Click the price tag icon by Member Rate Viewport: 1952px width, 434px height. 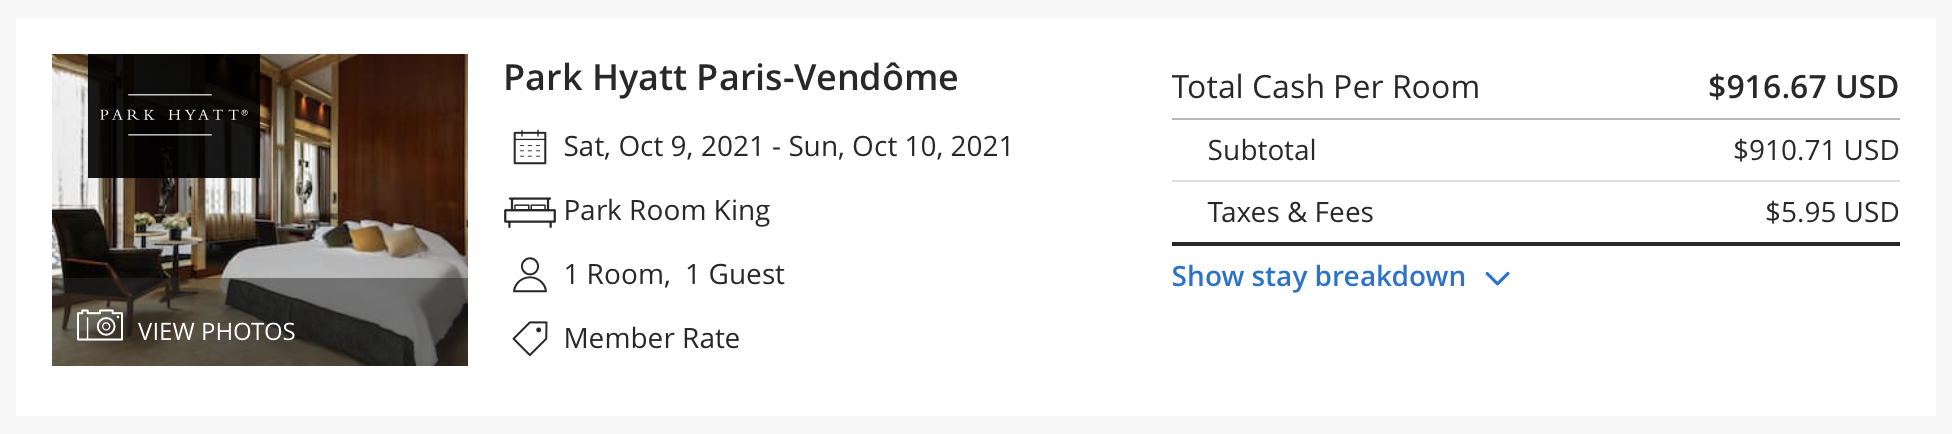[530, 338]
